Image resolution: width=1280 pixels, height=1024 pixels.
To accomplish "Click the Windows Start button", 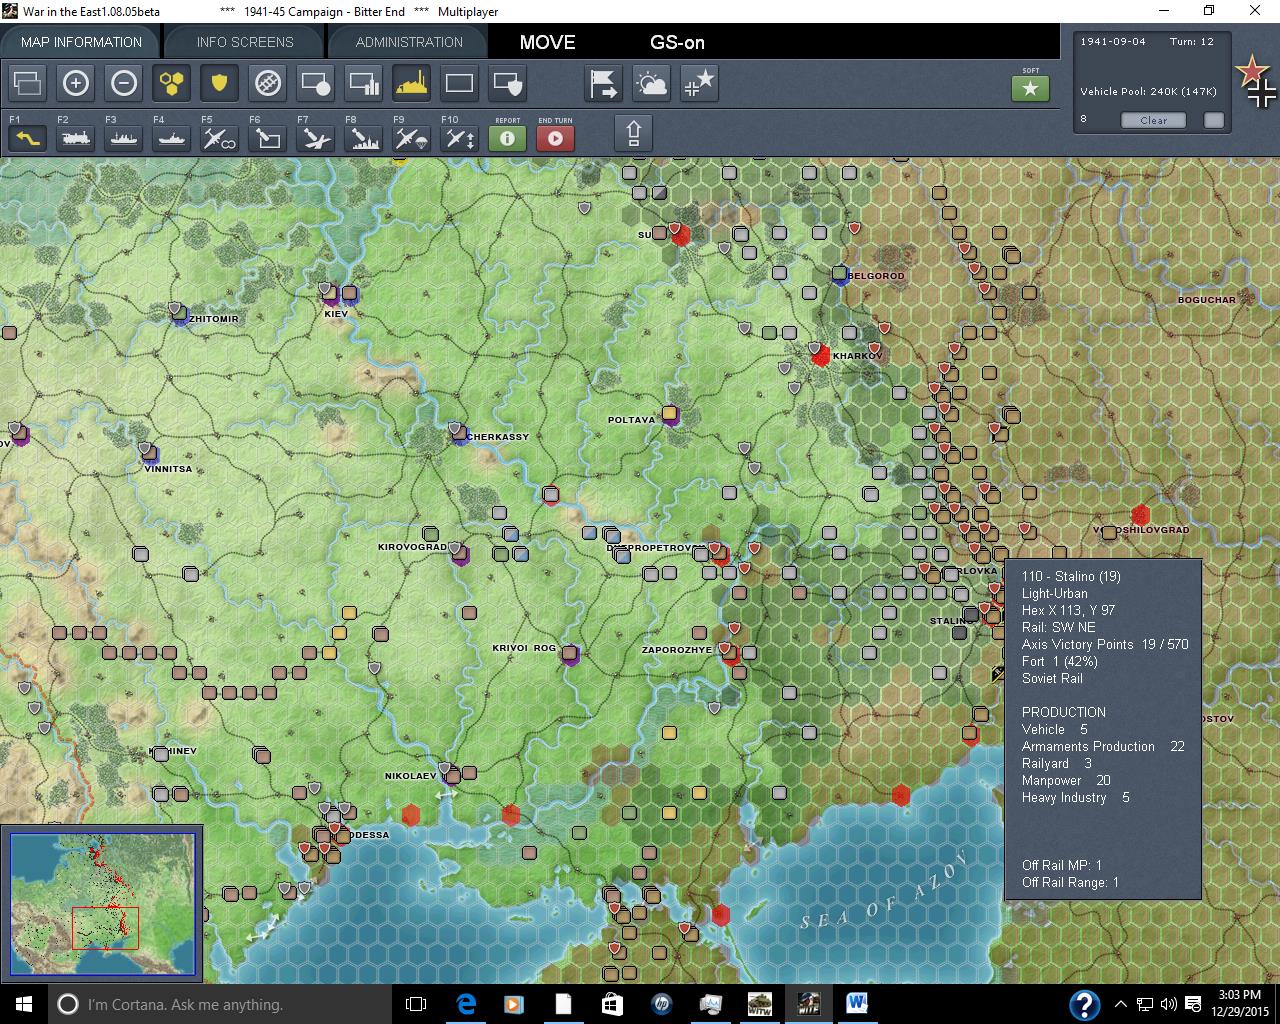I will click(22, 1004).
